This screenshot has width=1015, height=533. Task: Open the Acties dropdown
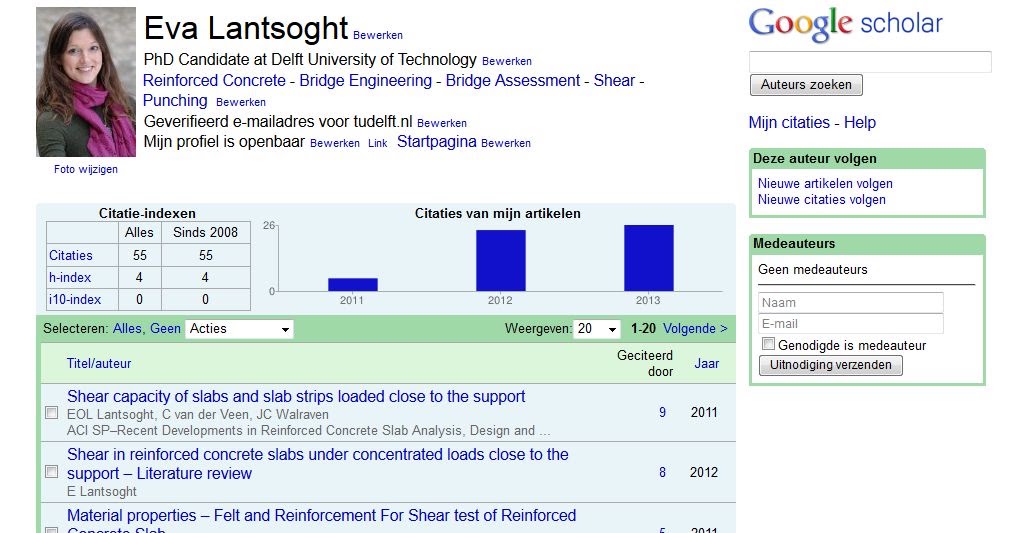pos(239,329)
